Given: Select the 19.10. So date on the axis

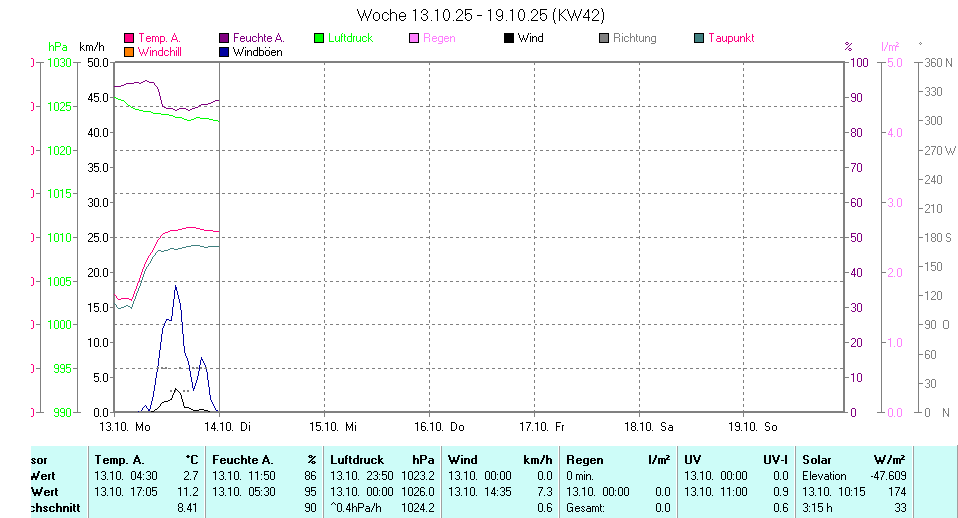Looking at the screenshot, I should click(757, 426).
